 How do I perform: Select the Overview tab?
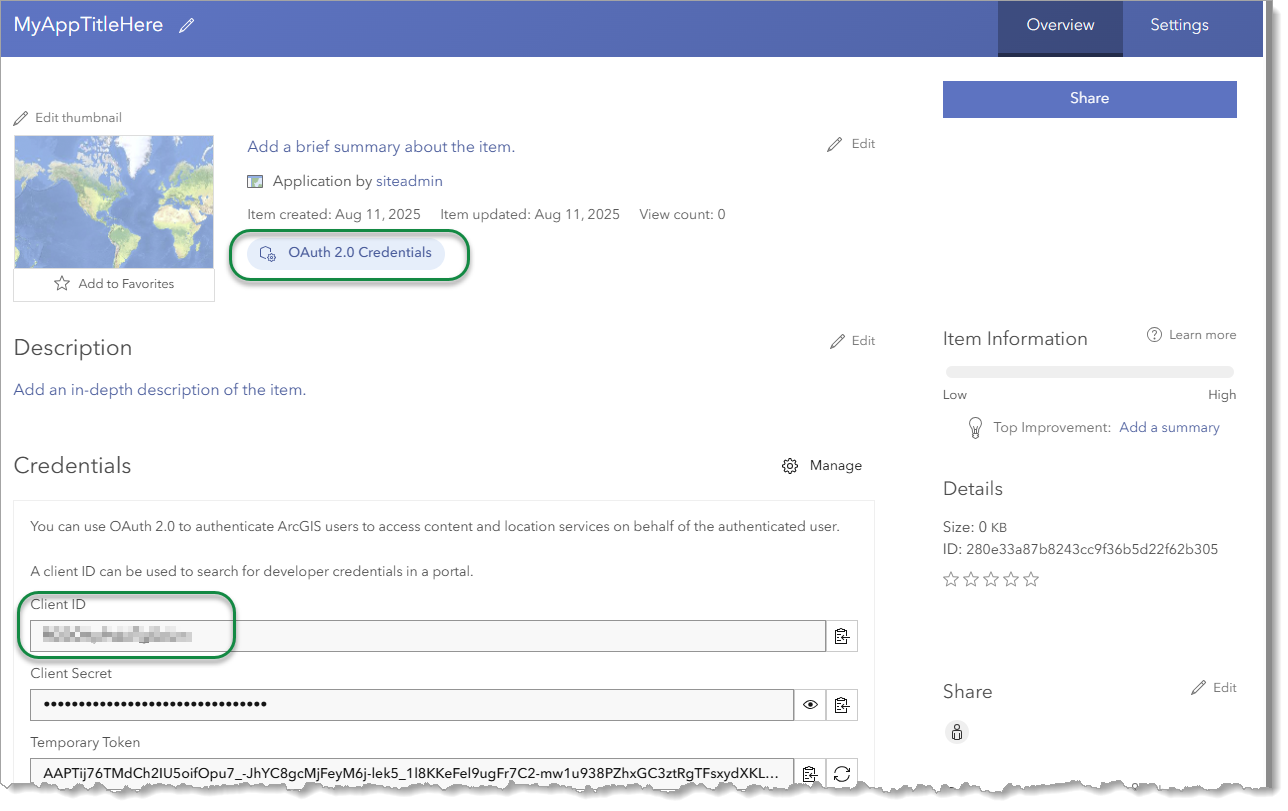(1060, 26)
